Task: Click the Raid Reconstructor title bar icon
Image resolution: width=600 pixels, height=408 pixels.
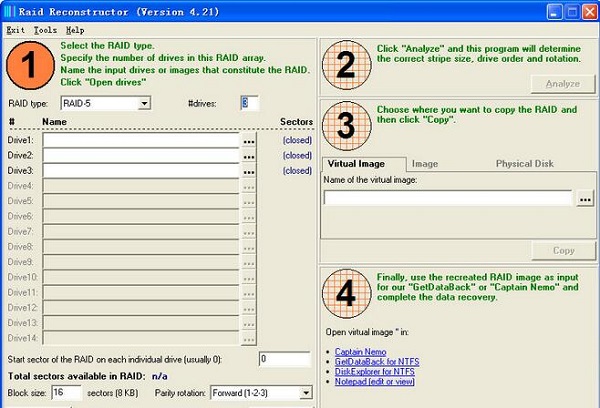Action: [9, 11]
